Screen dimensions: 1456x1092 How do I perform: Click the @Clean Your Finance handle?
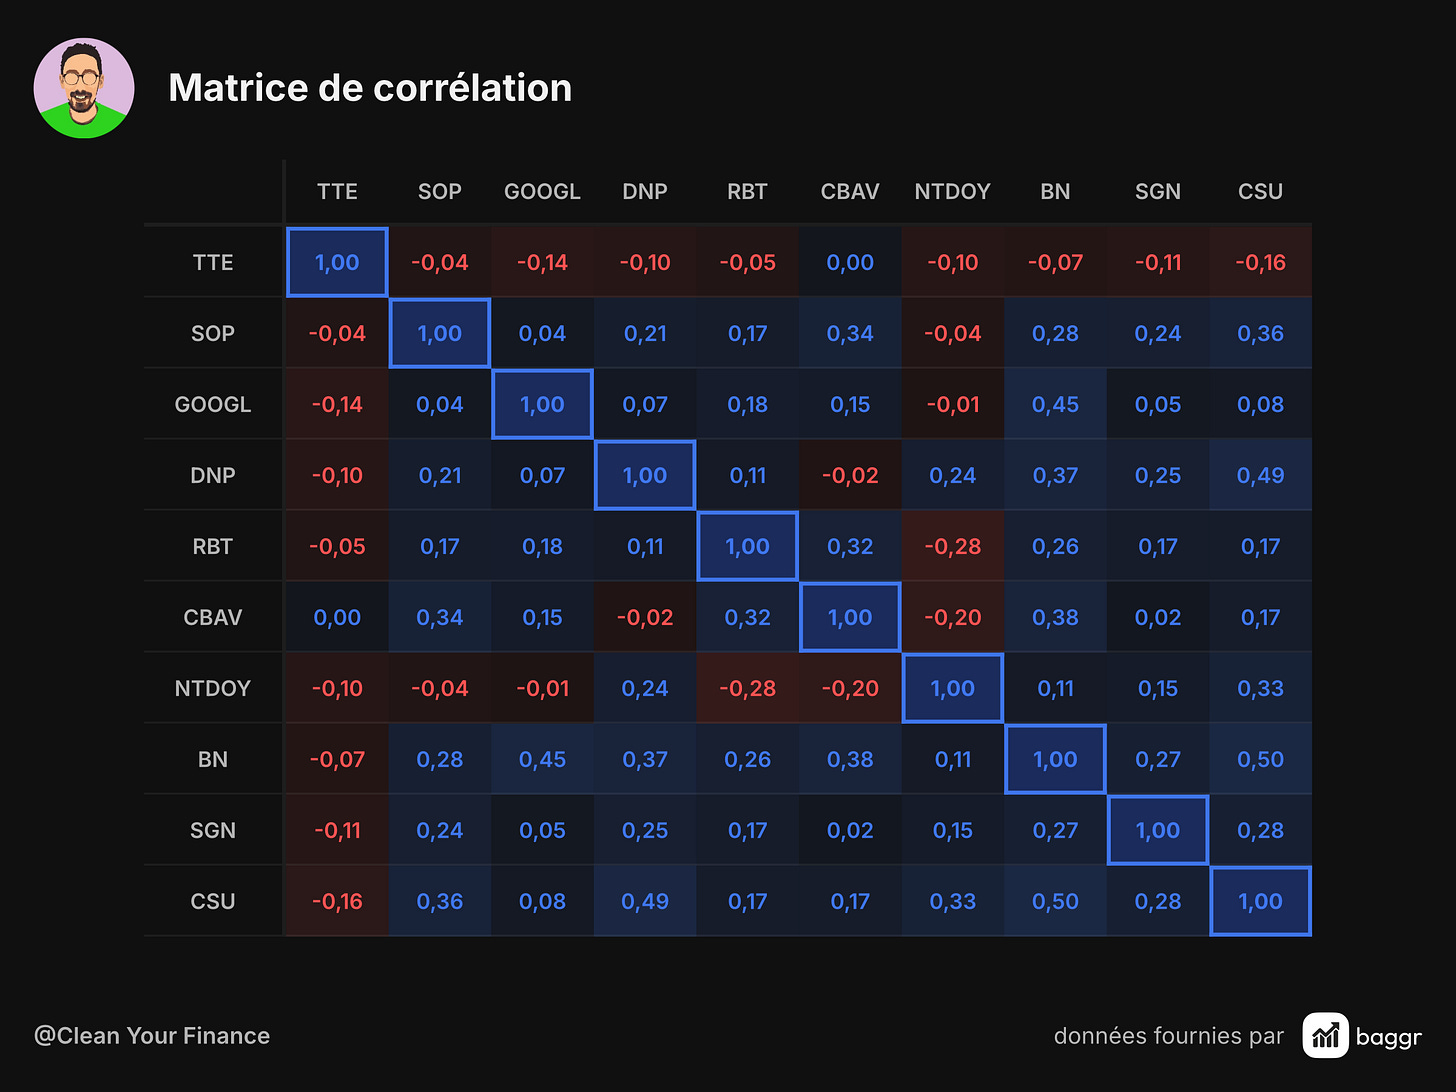[x=152, y=1036]
